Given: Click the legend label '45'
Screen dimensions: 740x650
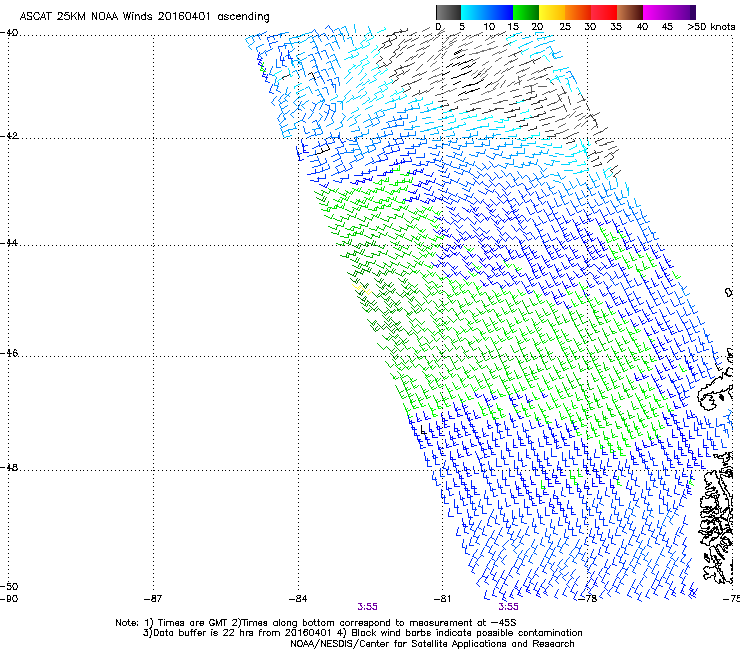Looking at the screenshot, I should [666, 27].
